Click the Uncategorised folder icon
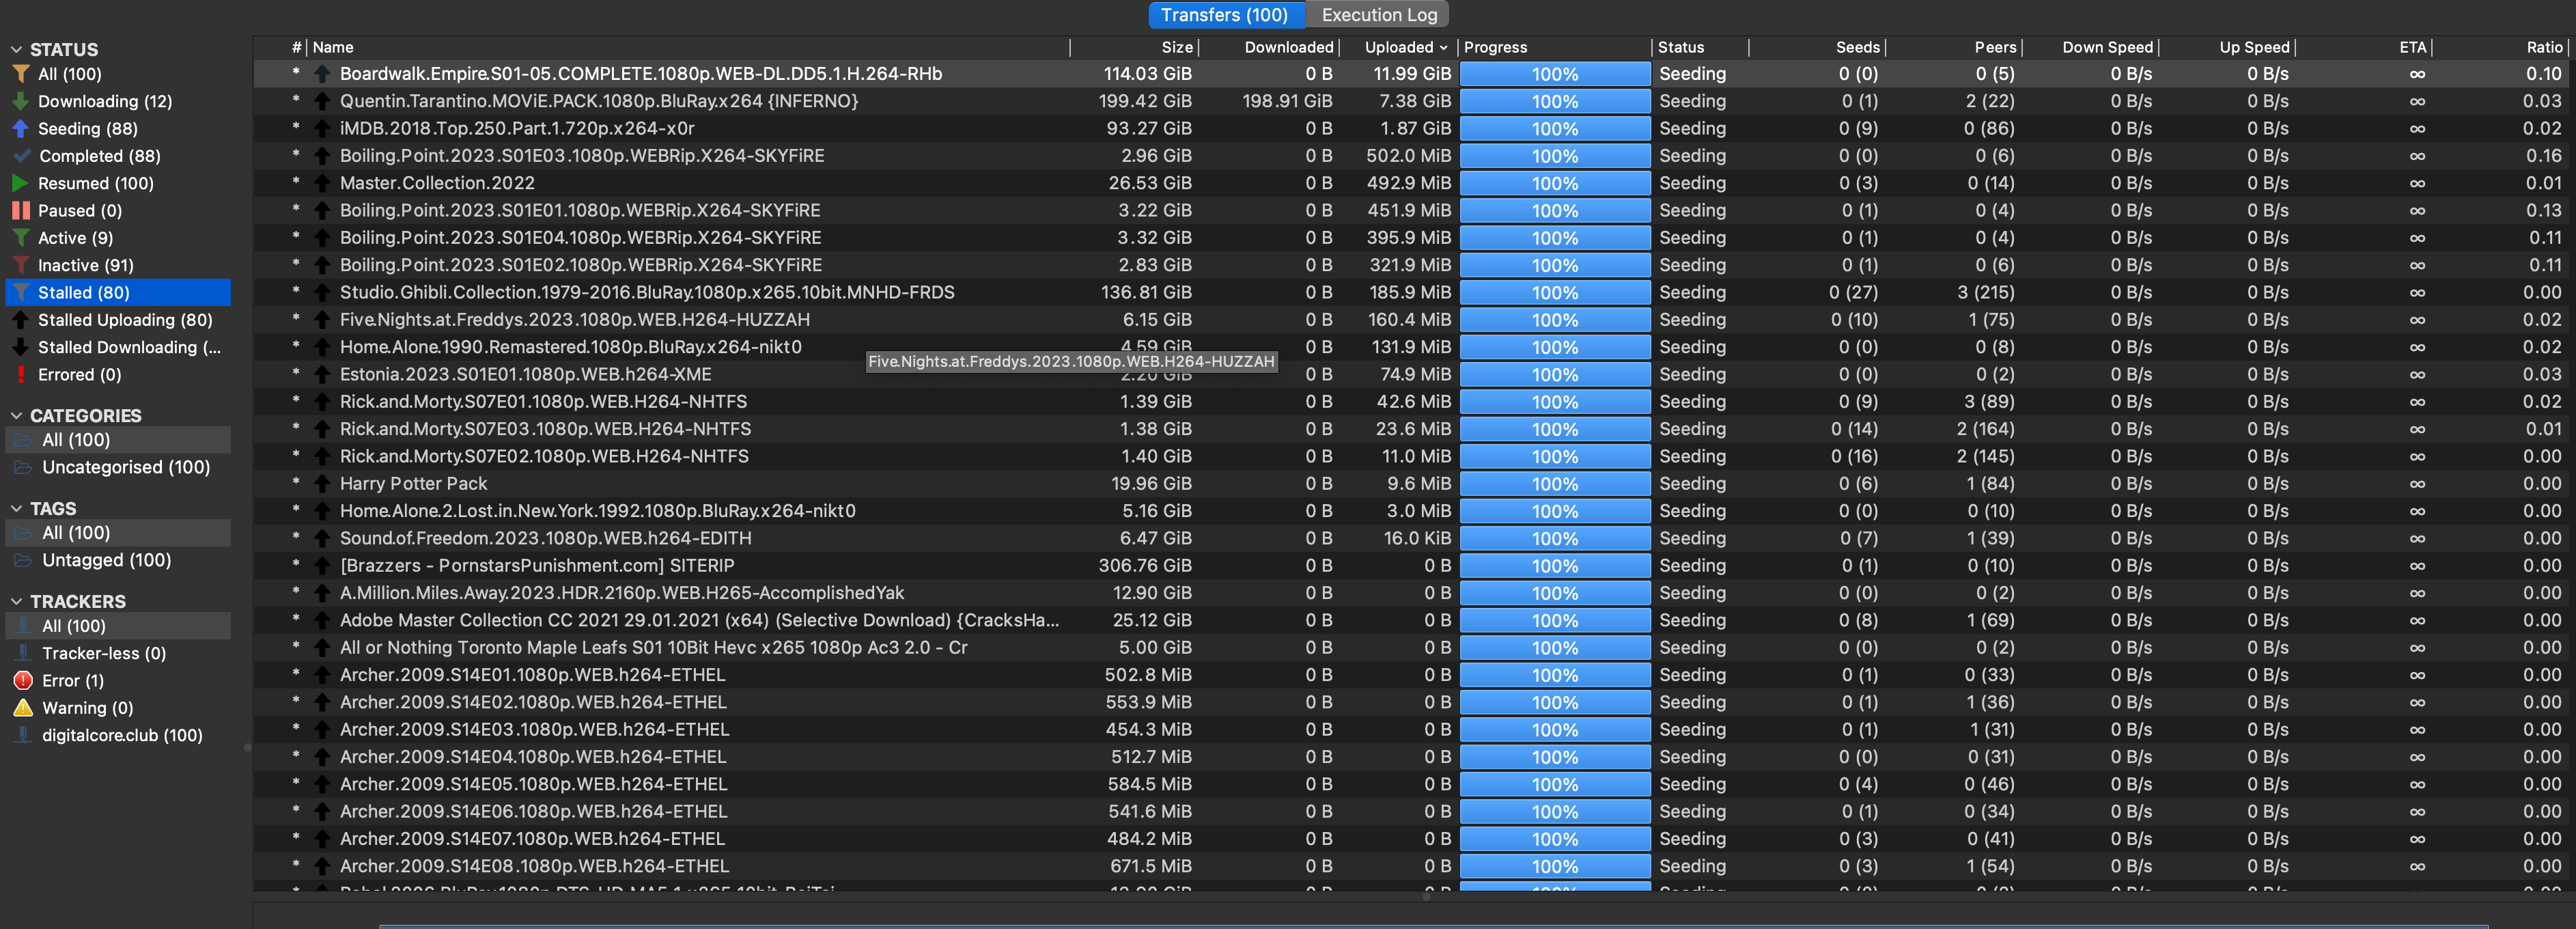2576x929 pixels. coord(23,467)
